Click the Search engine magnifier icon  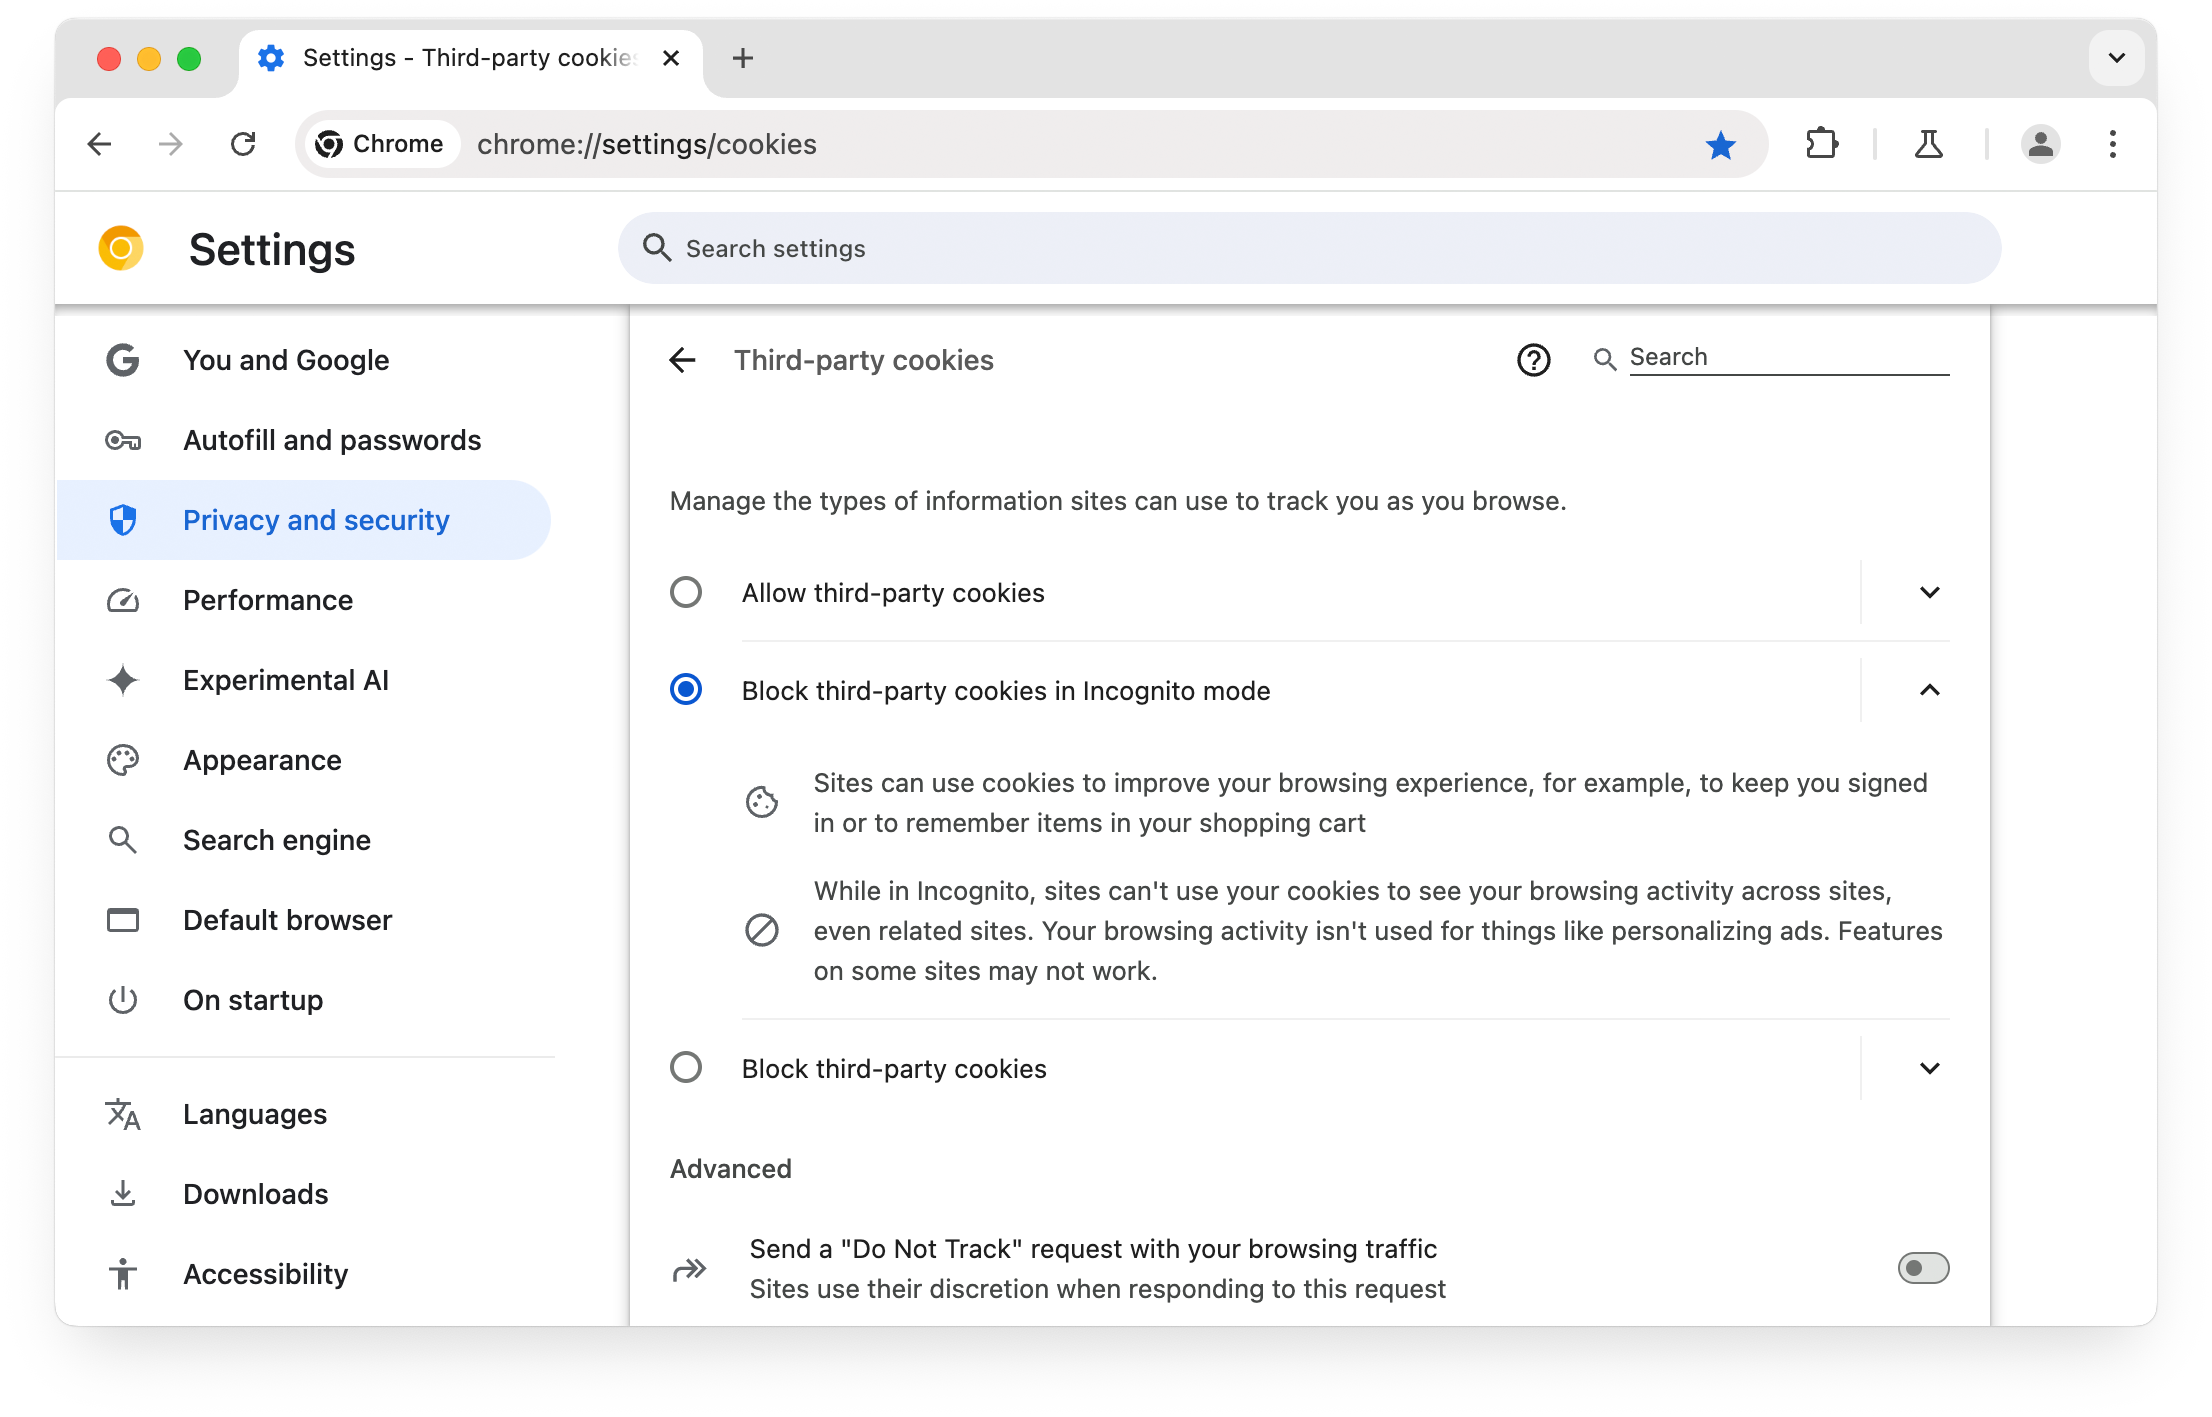124,840
